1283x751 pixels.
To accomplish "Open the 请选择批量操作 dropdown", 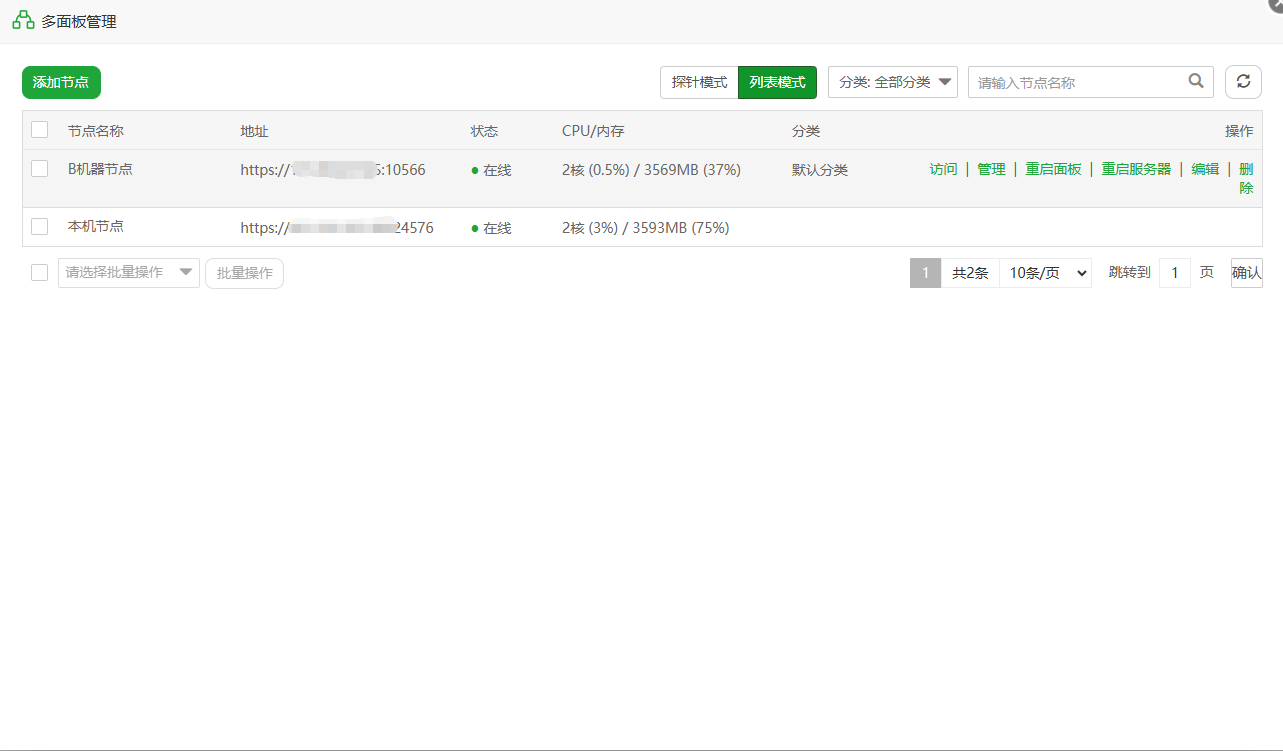I will pos(128,272).
